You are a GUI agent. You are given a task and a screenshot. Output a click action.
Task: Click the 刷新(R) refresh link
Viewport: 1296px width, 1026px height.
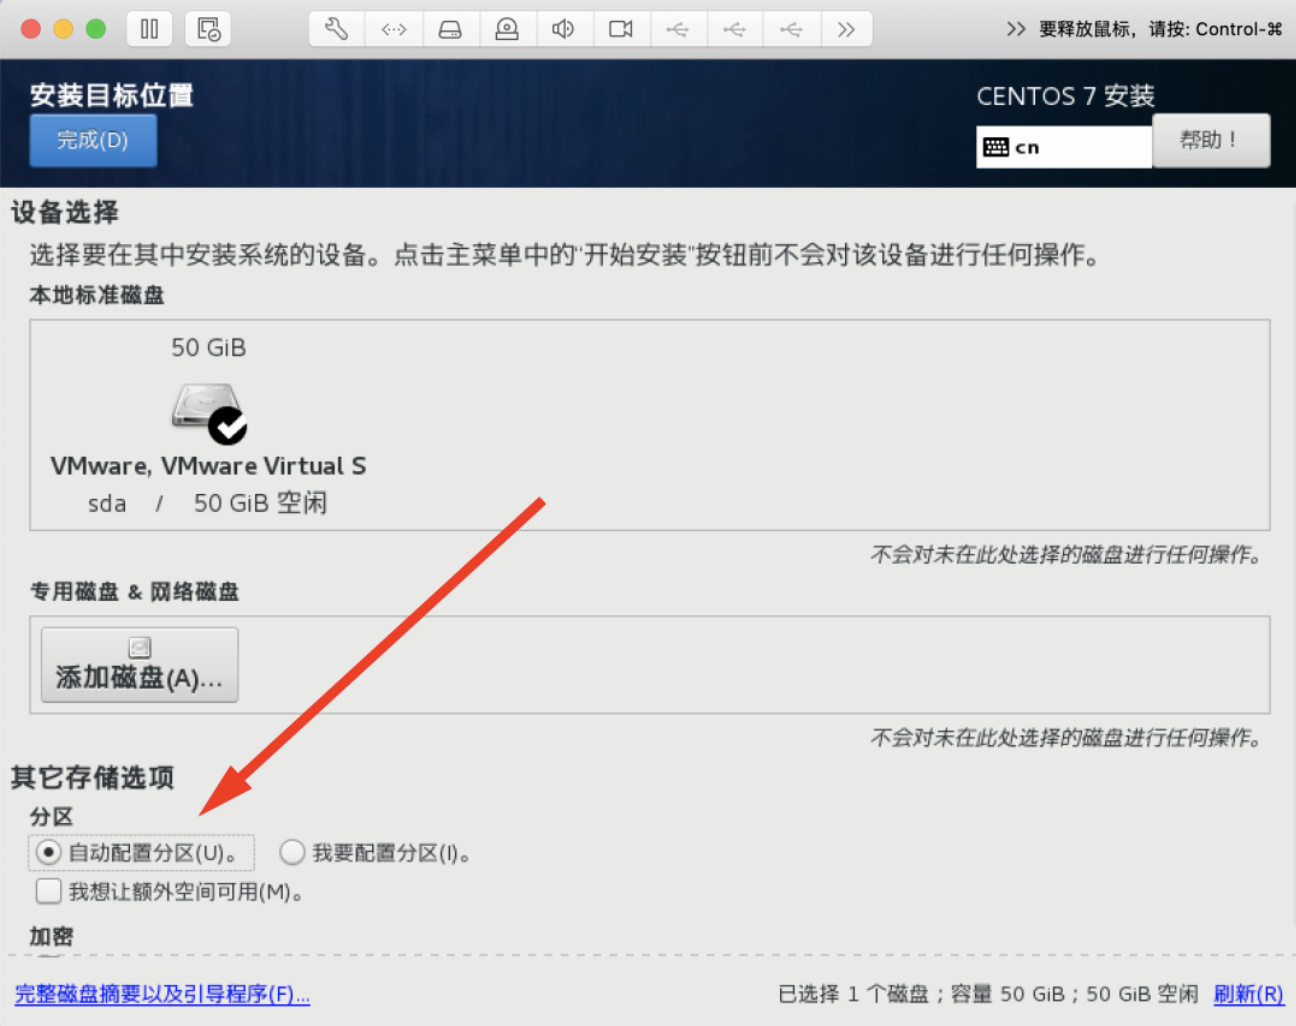(x=1249, y=994)
